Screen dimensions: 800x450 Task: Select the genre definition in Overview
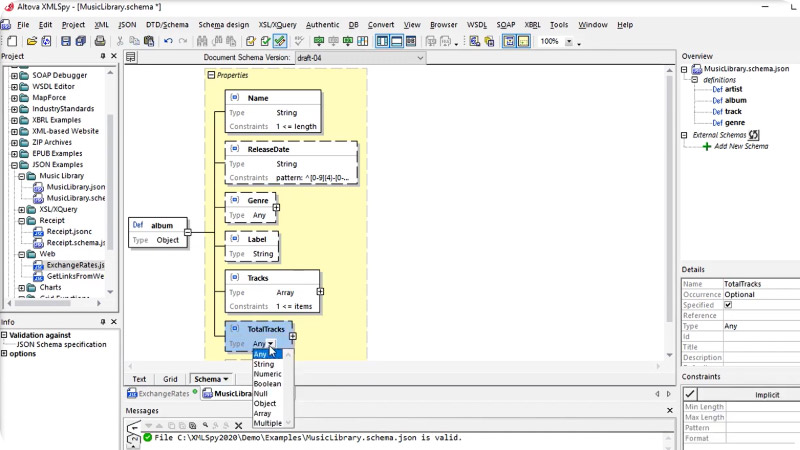pos(735,123)
